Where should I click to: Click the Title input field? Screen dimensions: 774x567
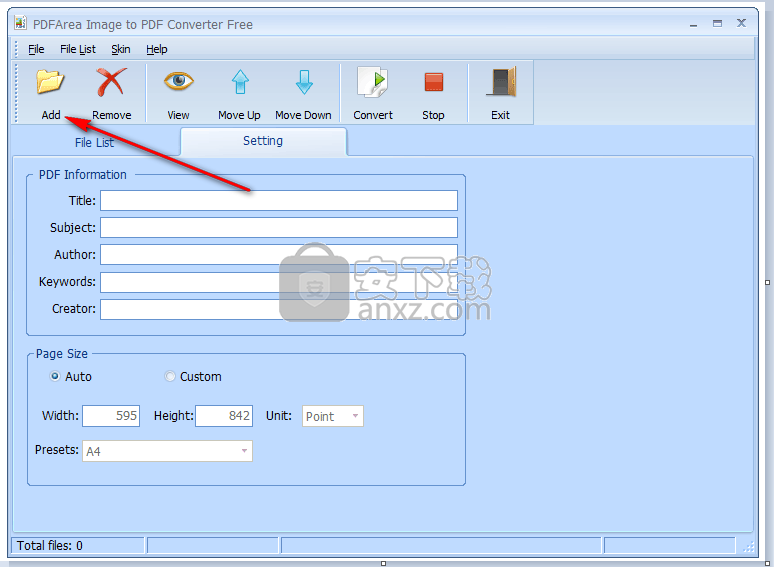(279, 200)
